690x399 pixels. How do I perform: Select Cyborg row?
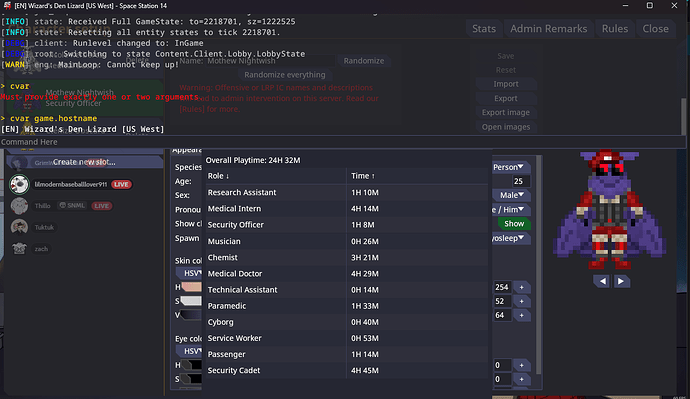[347, 322]
